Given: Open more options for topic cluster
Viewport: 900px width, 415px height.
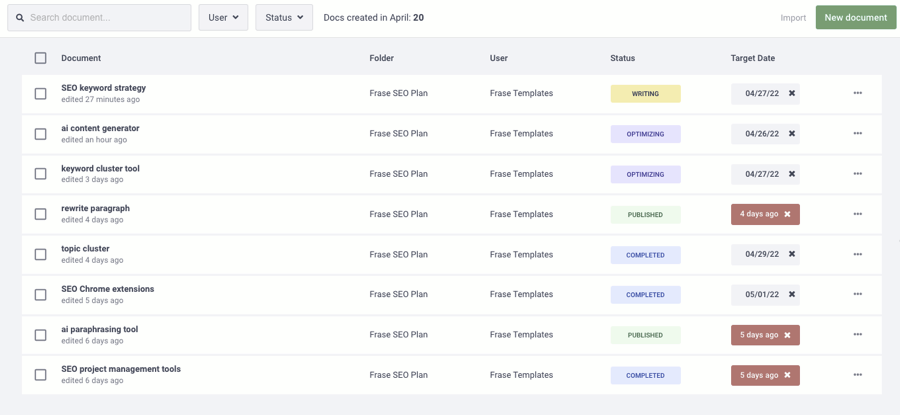Looking at the screenshot, I should pyautogui.click(x=857, y=254).
